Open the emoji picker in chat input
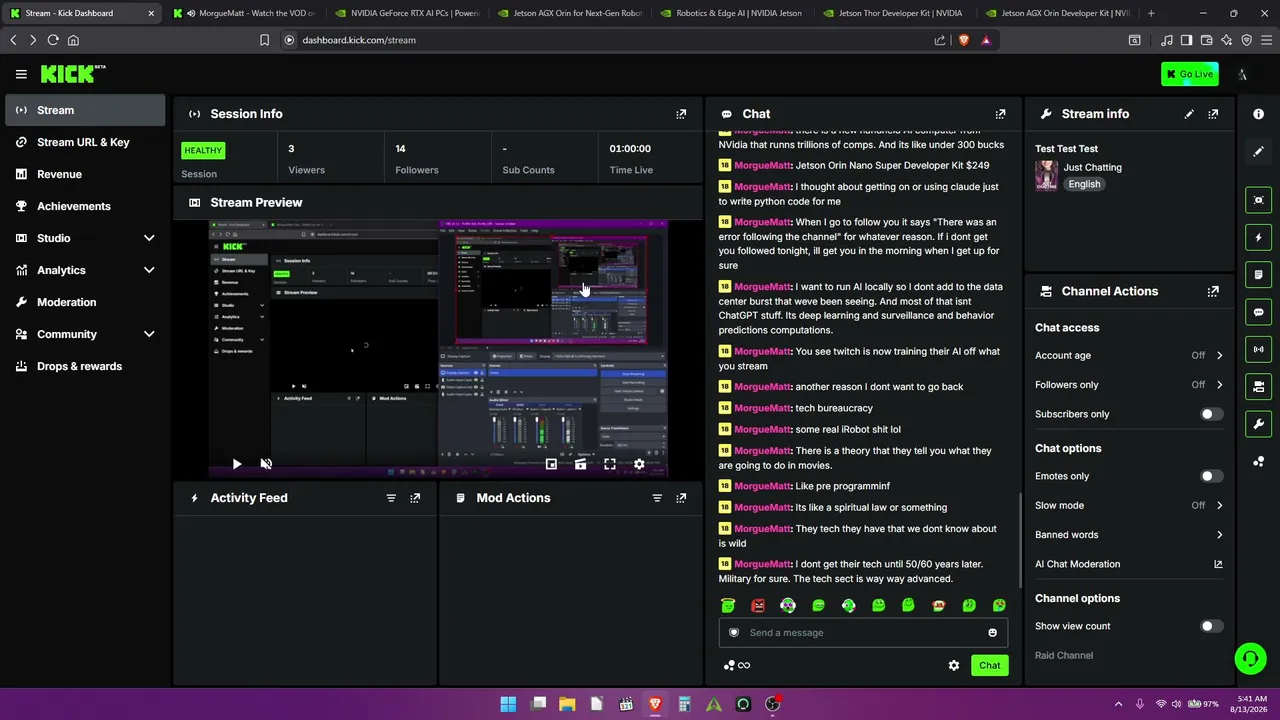1280x720 pixels. pos(992,633)
